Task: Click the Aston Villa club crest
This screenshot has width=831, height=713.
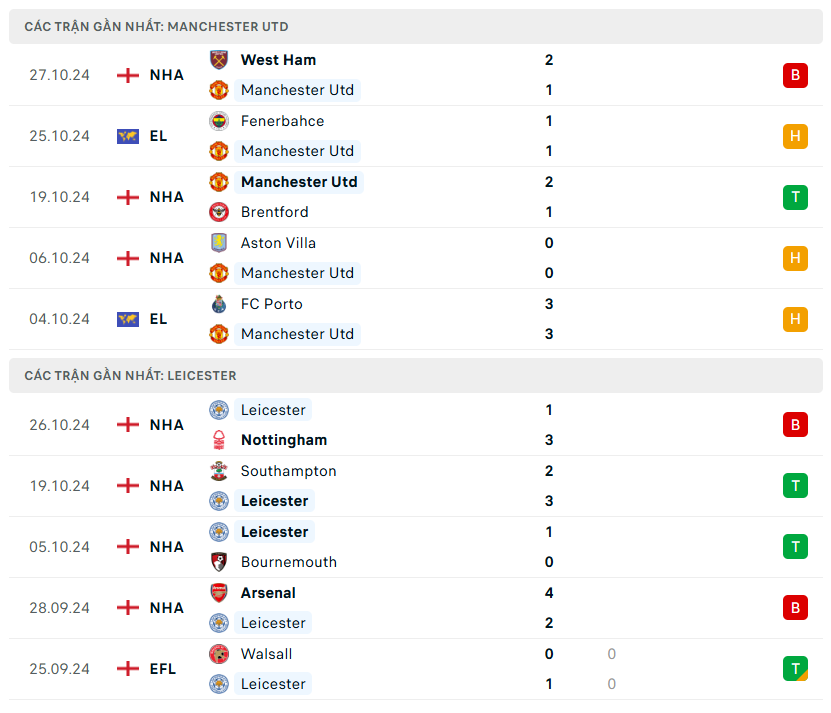Action: [219, 243]
